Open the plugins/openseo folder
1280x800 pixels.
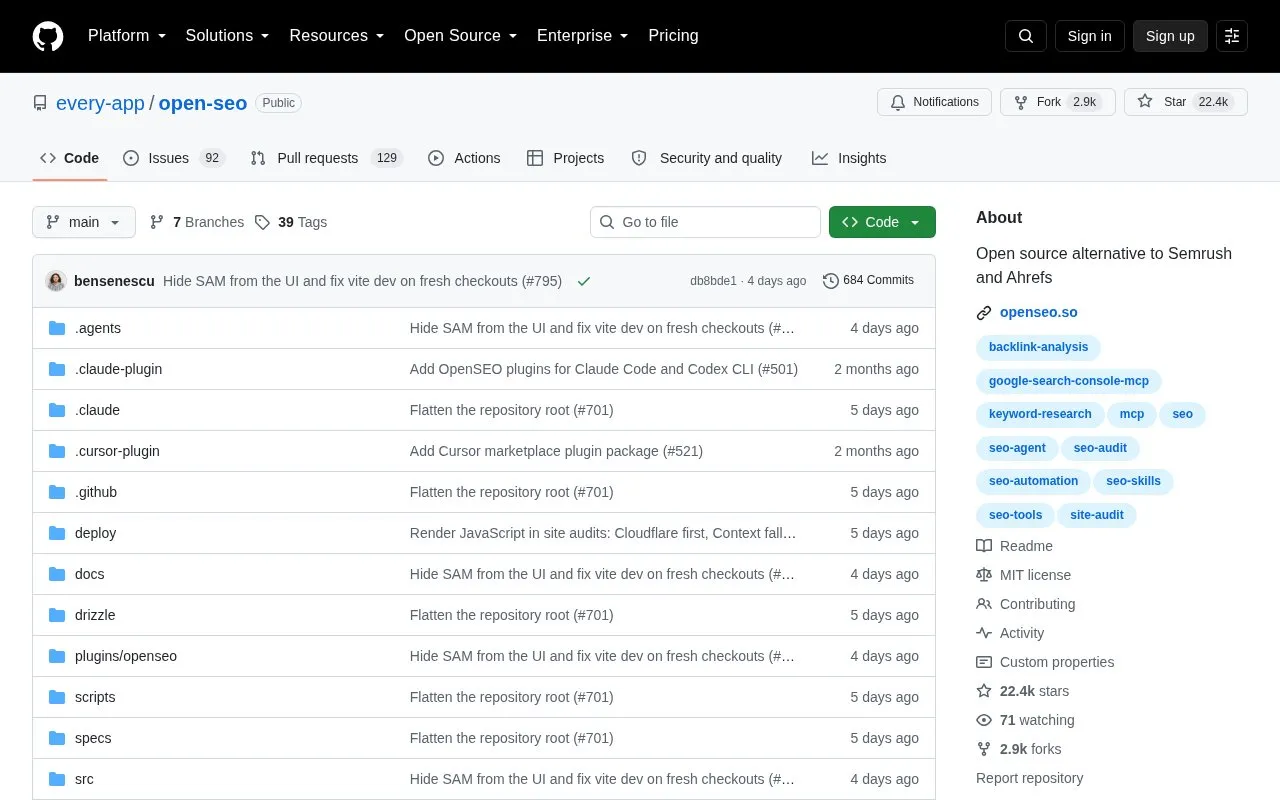pyautogui.click(x=126, y=656)
